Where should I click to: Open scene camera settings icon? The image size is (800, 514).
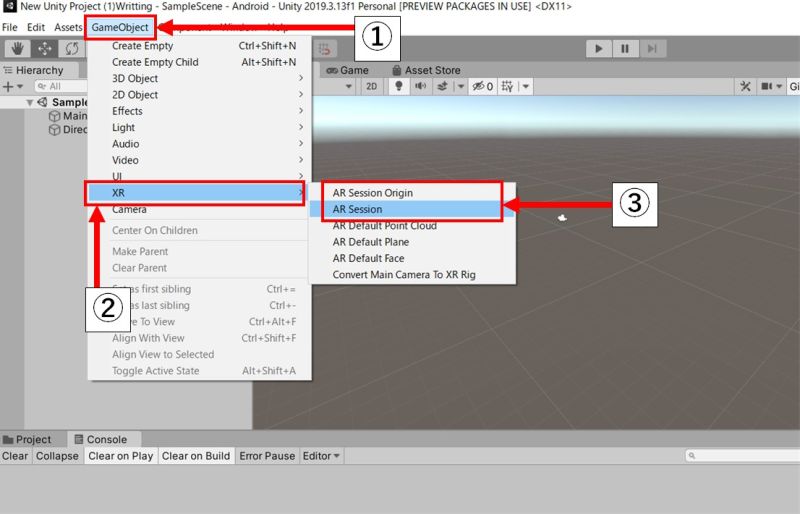coord(766,86)
